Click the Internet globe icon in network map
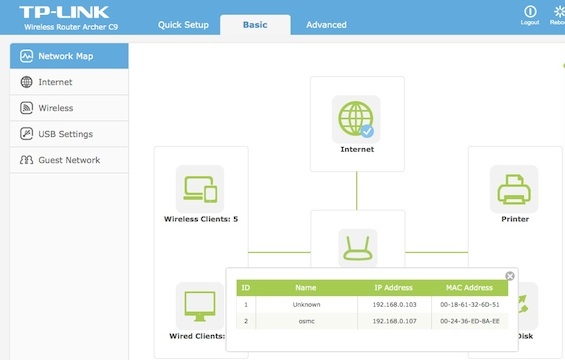 (356, 119)
